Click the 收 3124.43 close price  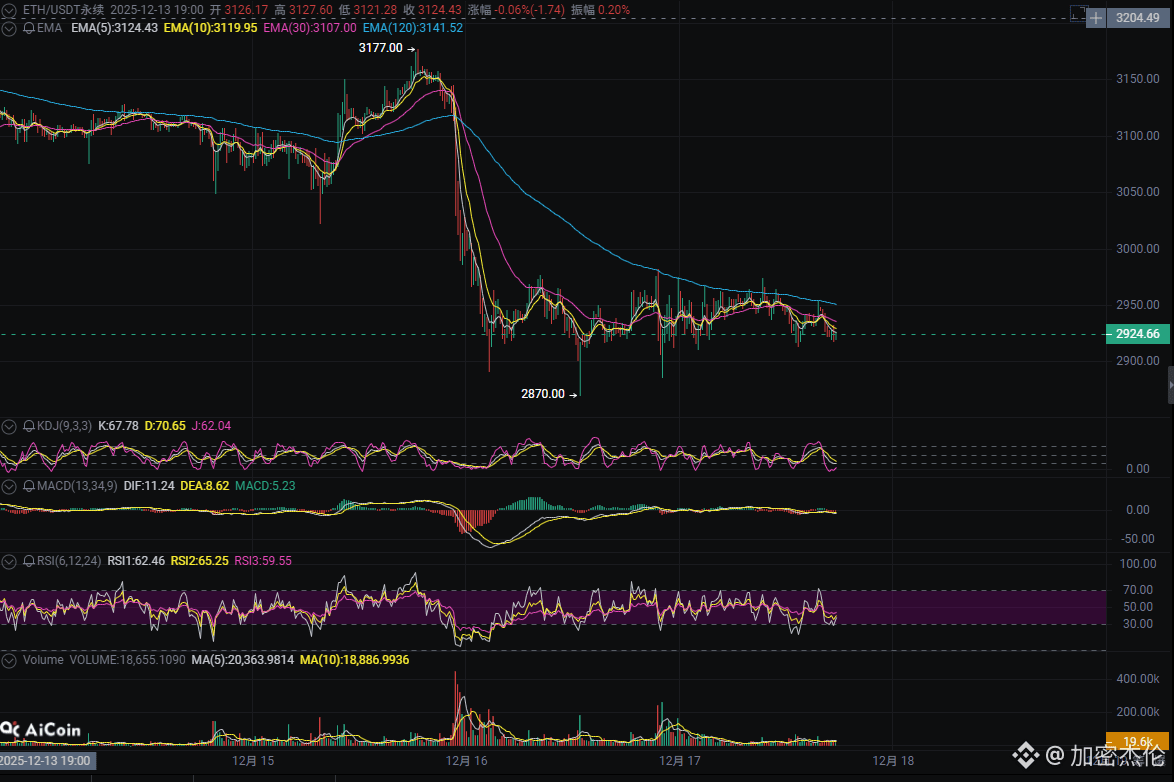[x=432, y=10]
